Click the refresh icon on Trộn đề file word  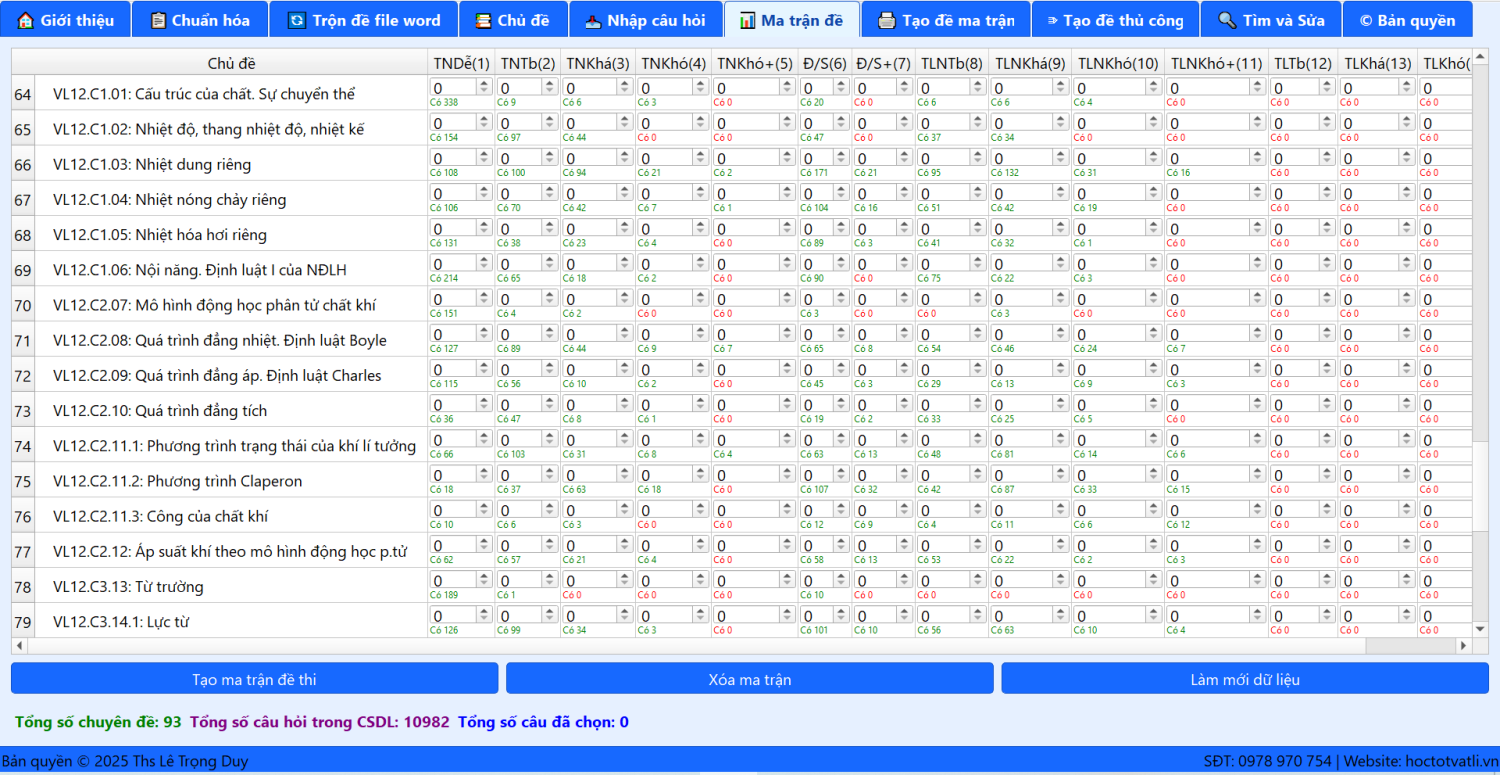(x=296, y=20)
